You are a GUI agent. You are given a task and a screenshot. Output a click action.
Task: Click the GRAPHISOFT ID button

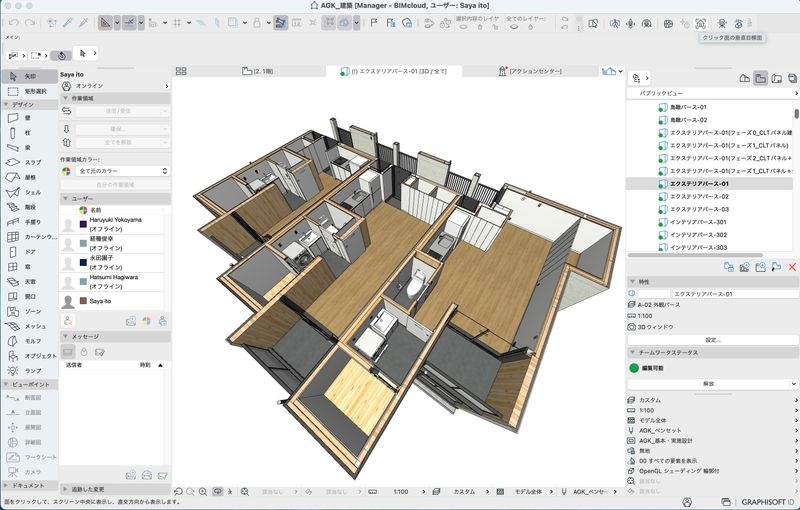(x=770, y=502)
